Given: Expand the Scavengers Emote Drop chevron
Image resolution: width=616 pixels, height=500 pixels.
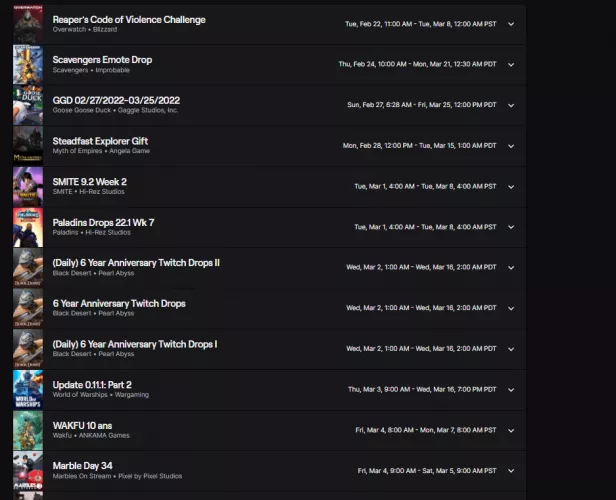Looking at the screenshot, I should 511,64.
